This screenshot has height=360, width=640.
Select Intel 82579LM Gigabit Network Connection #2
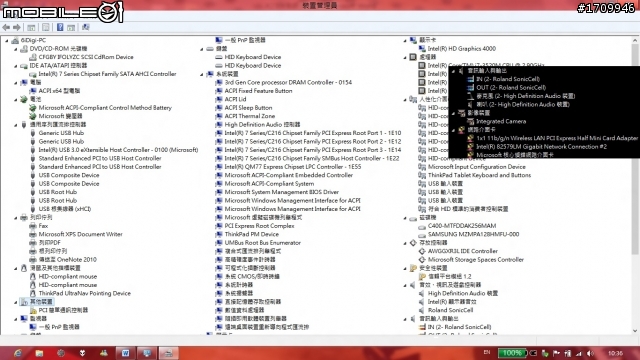[x=541, y=147]
